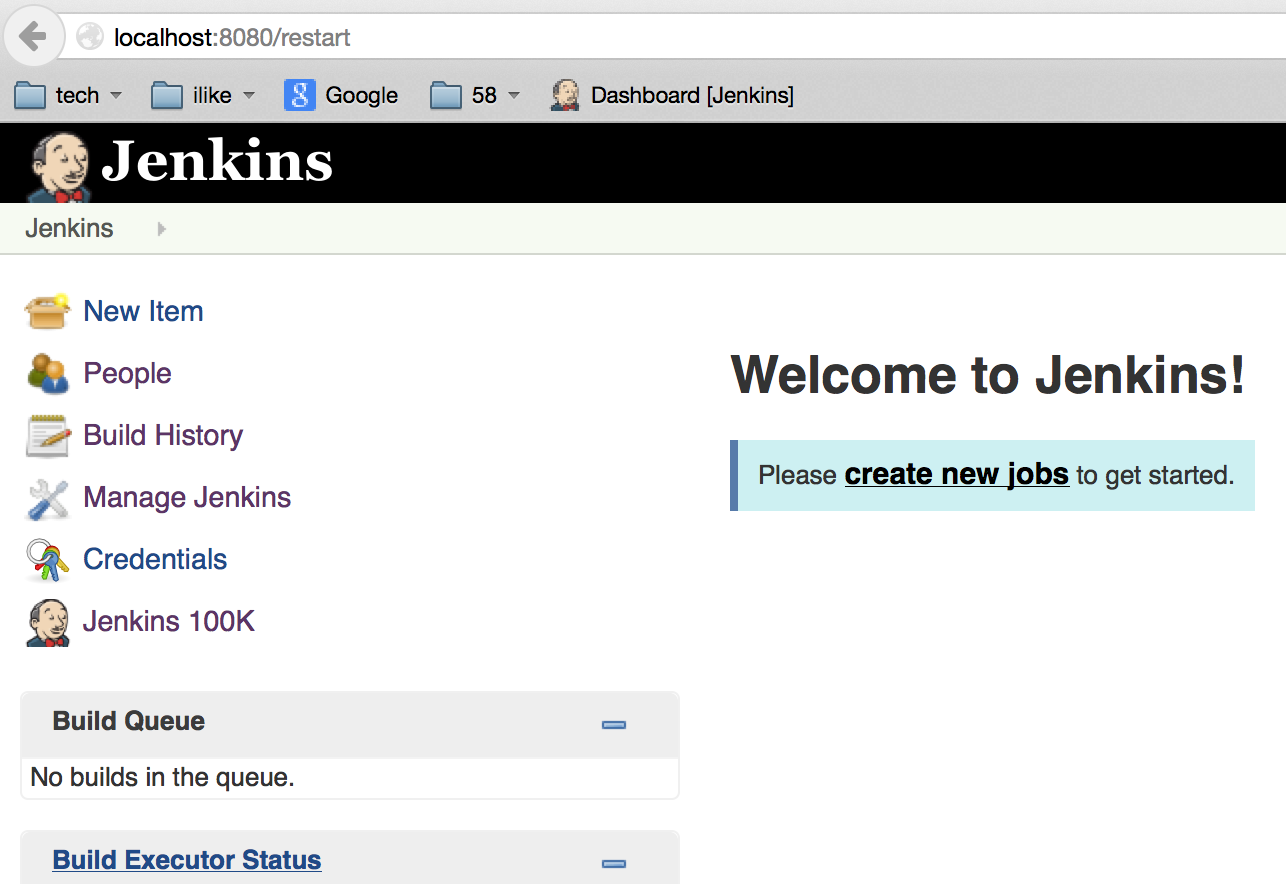Open the 58 bookmarks folder
Screen dimensions: 1286x884
click(475, 95)
